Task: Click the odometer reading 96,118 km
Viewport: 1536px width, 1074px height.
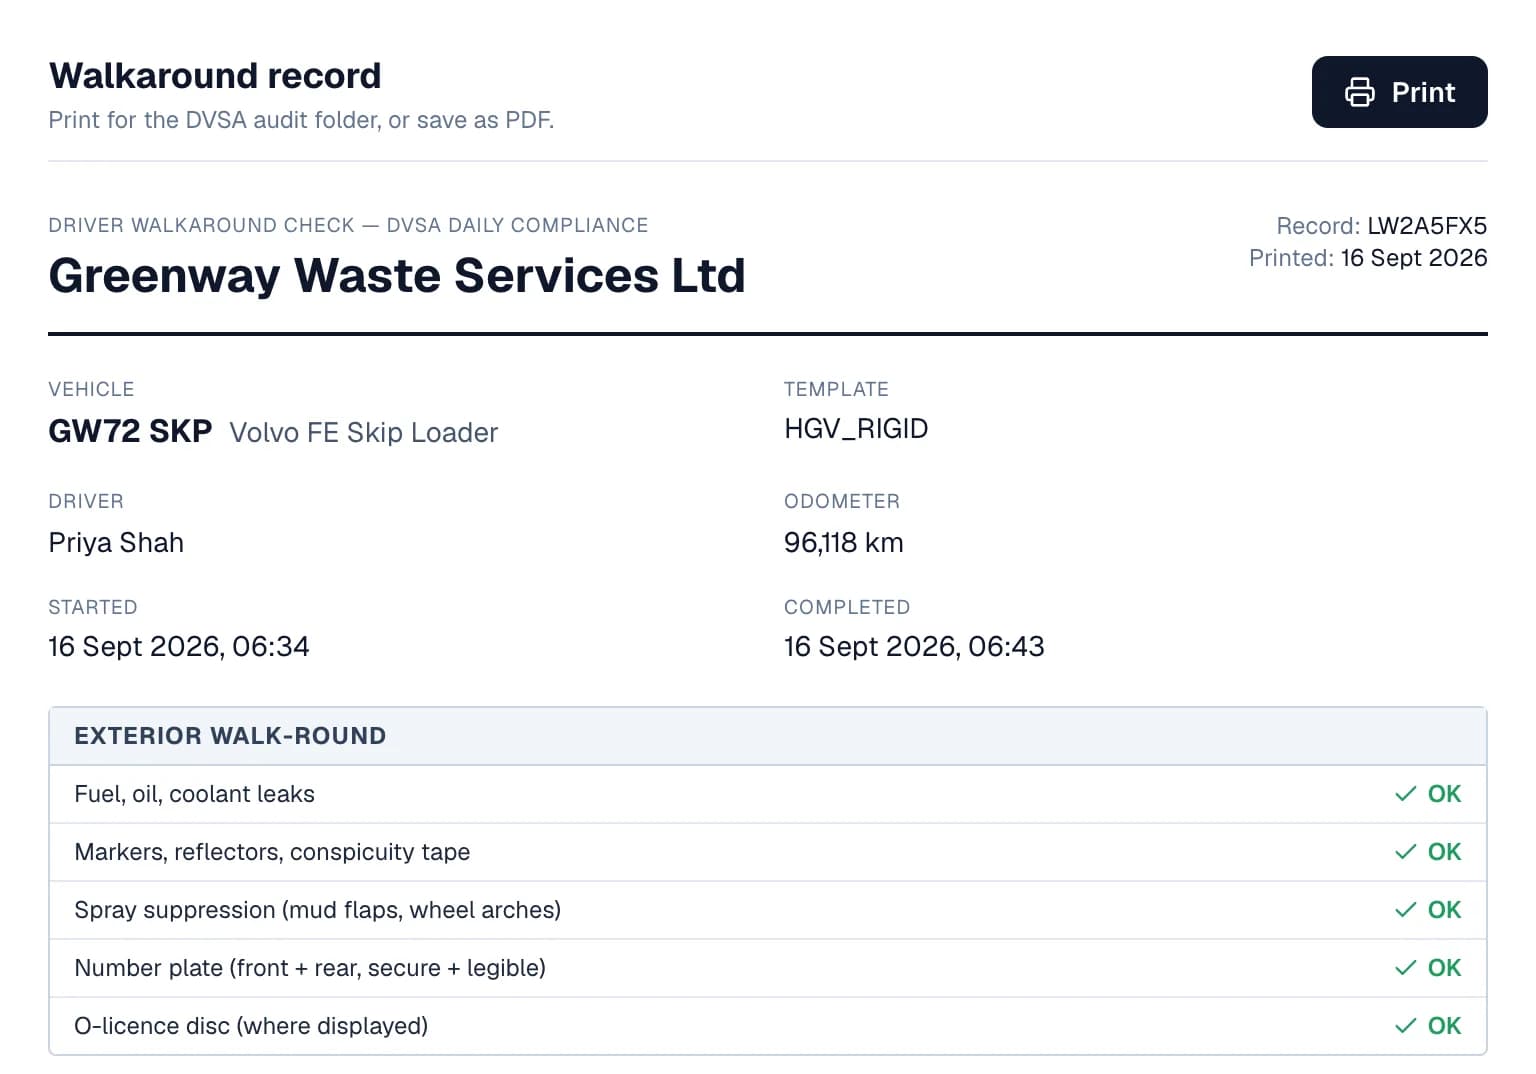Action: tap(844, 543)
